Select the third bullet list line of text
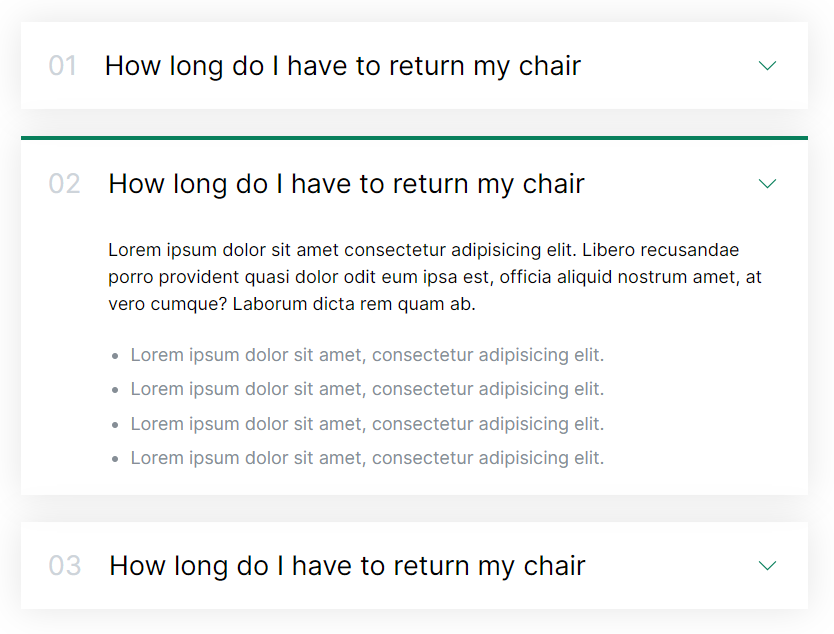This screenshot has height=634, width=834. tap(367, 424)
